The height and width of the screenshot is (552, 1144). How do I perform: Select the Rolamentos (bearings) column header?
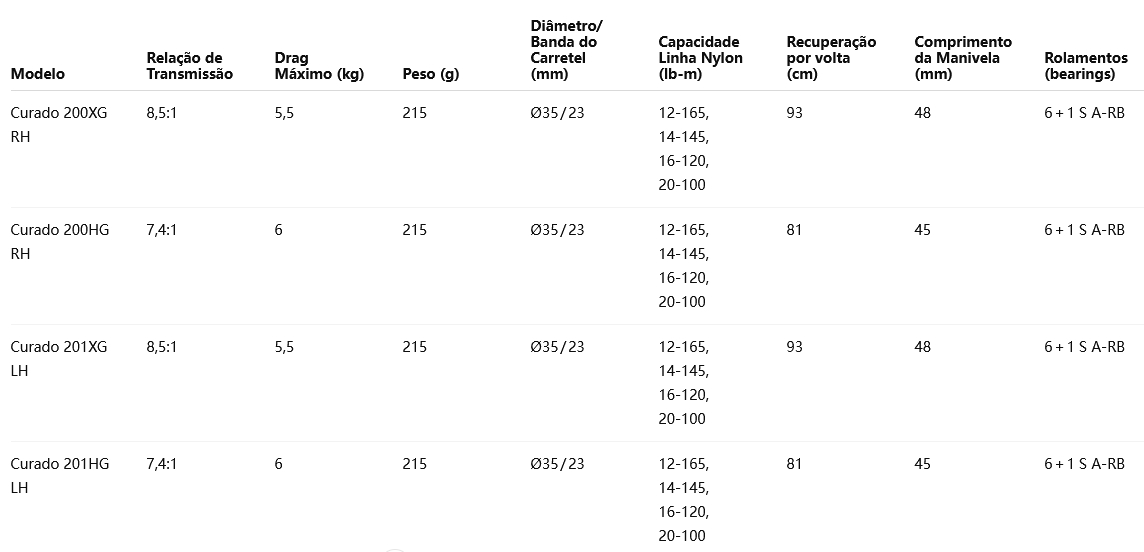(1085, 66)
